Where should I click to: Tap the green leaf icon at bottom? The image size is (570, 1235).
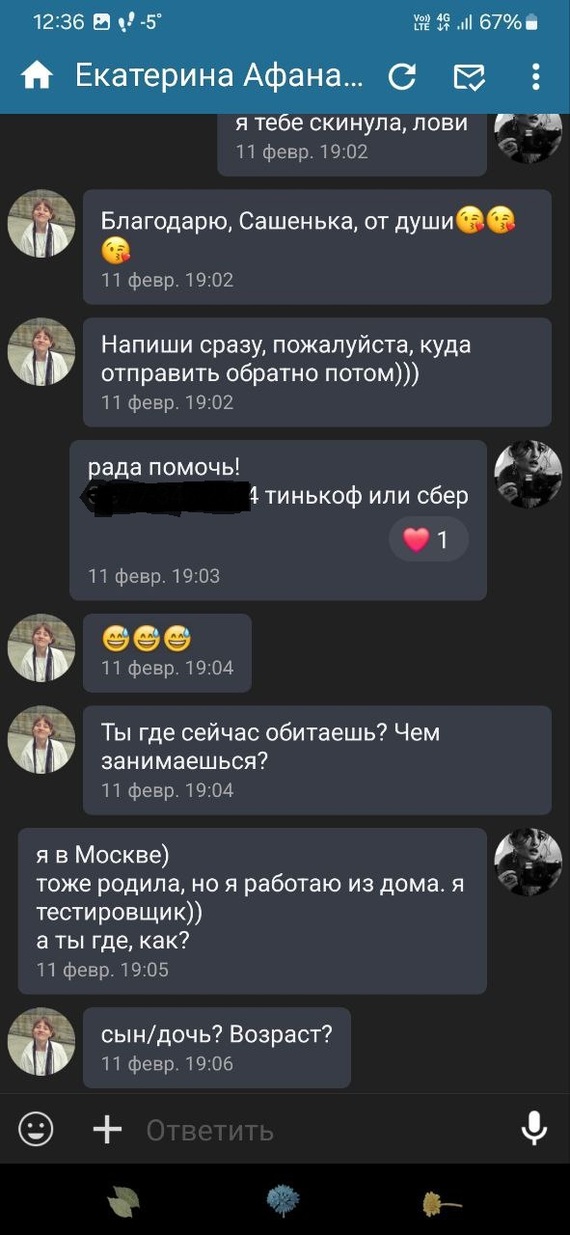pos(124,1201)
